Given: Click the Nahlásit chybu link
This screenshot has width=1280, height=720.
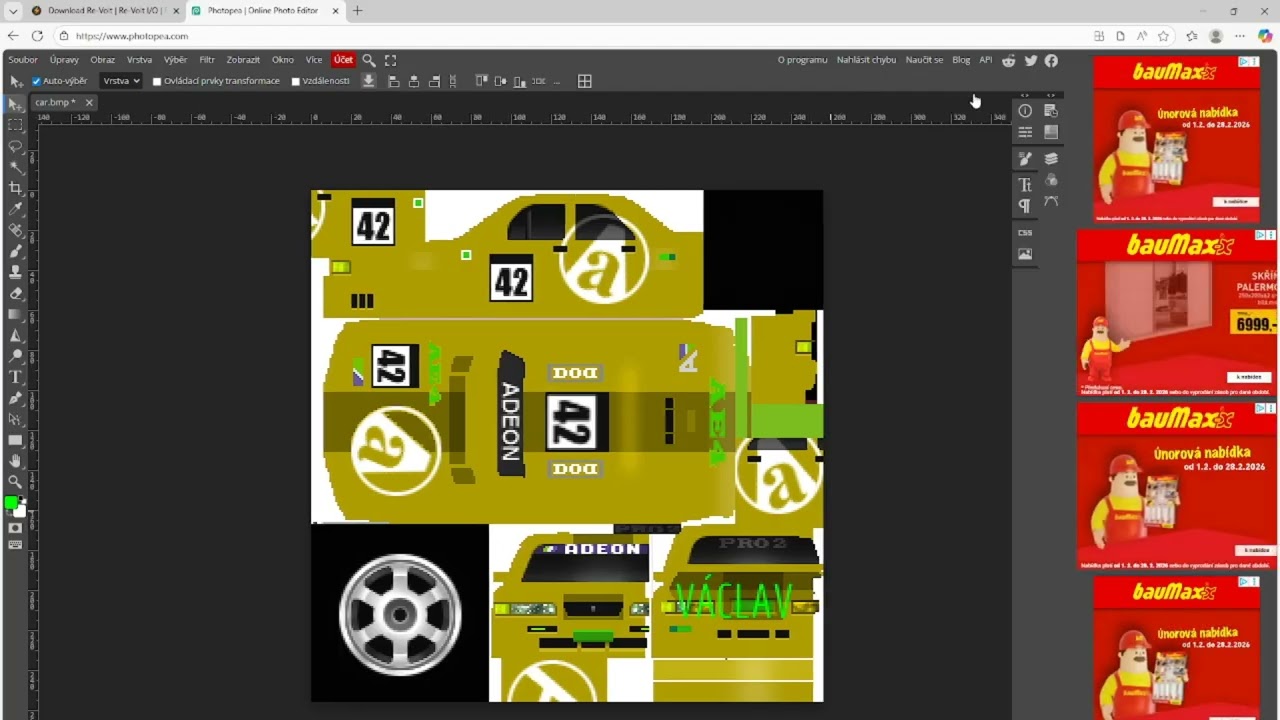Looking at the screenshot, I should click(x=866, y=60).
